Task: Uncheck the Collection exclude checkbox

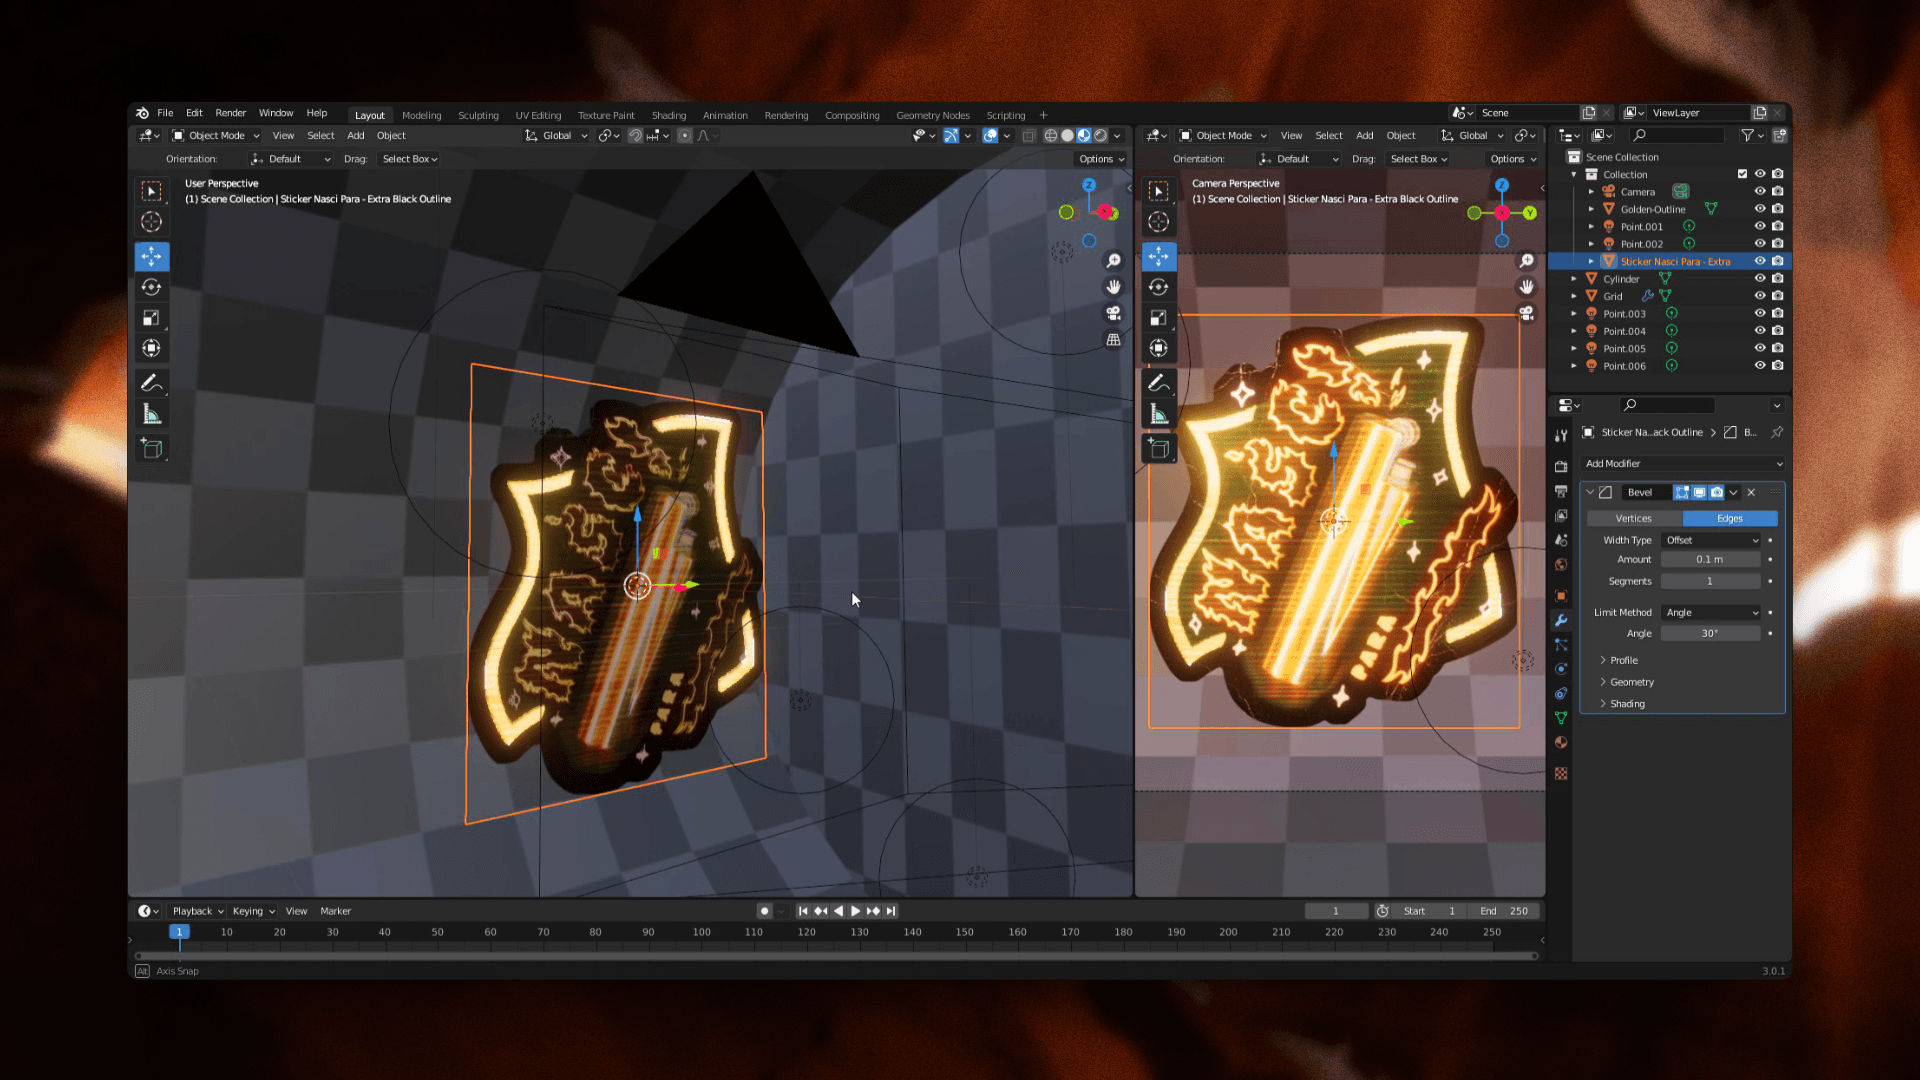Action: pos(1743,174)
